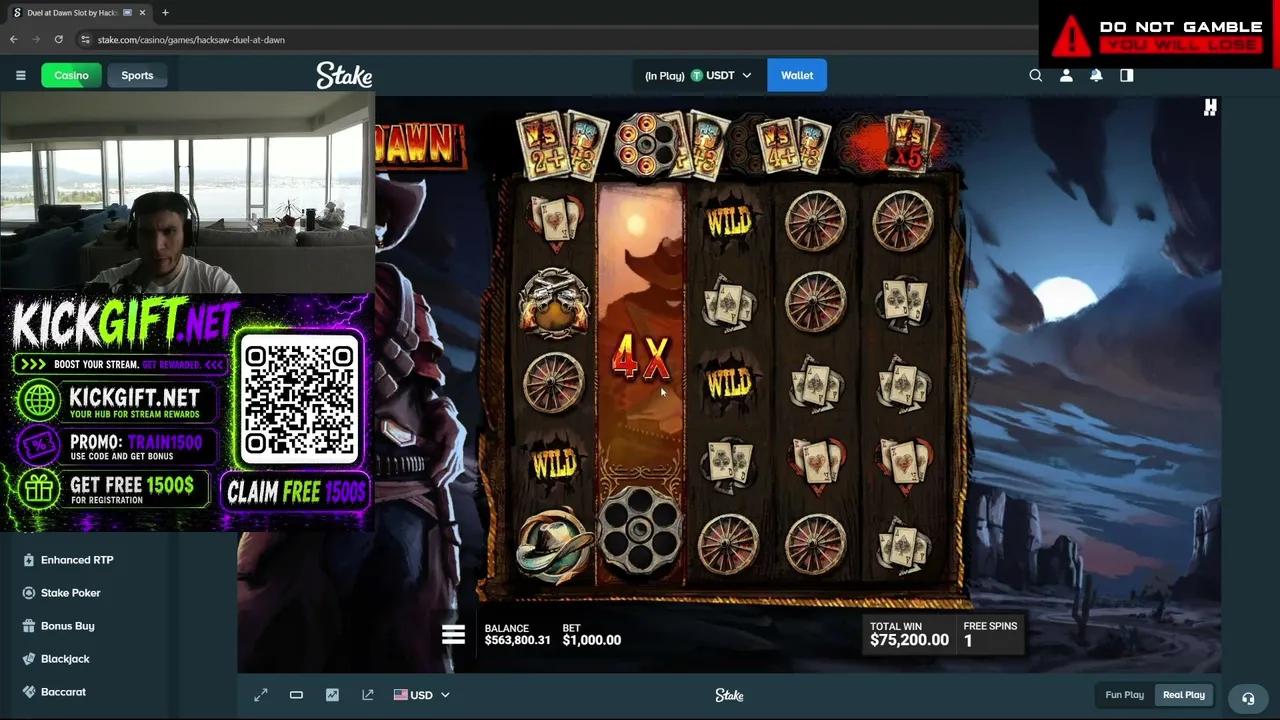Switch to theatre mode view
The width and height of the screenshot is (1280, 720).
[296, 695]
